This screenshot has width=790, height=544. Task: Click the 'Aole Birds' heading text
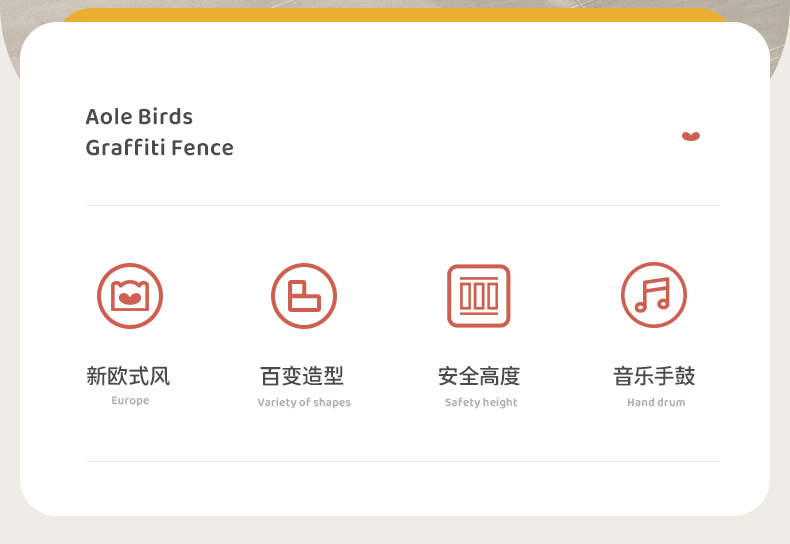(x=139, y=116)
